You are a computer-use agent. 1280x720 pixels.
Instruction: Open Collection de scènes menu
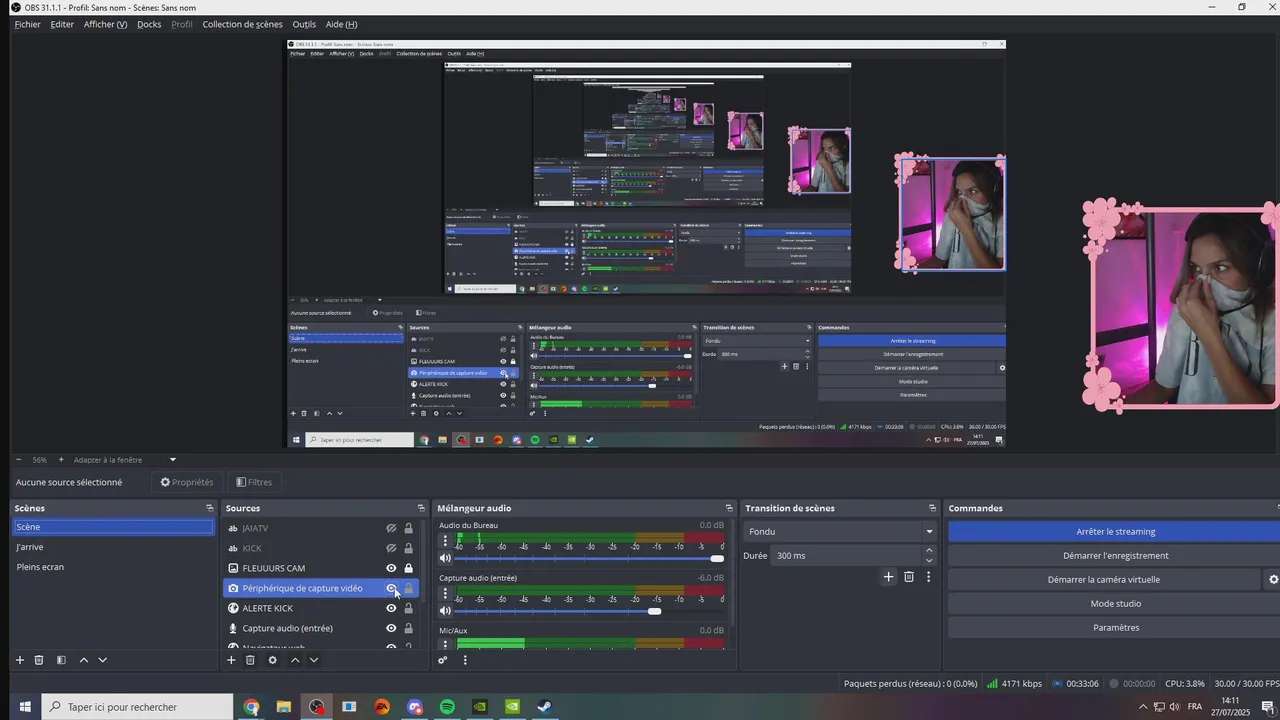coord(242,24)
